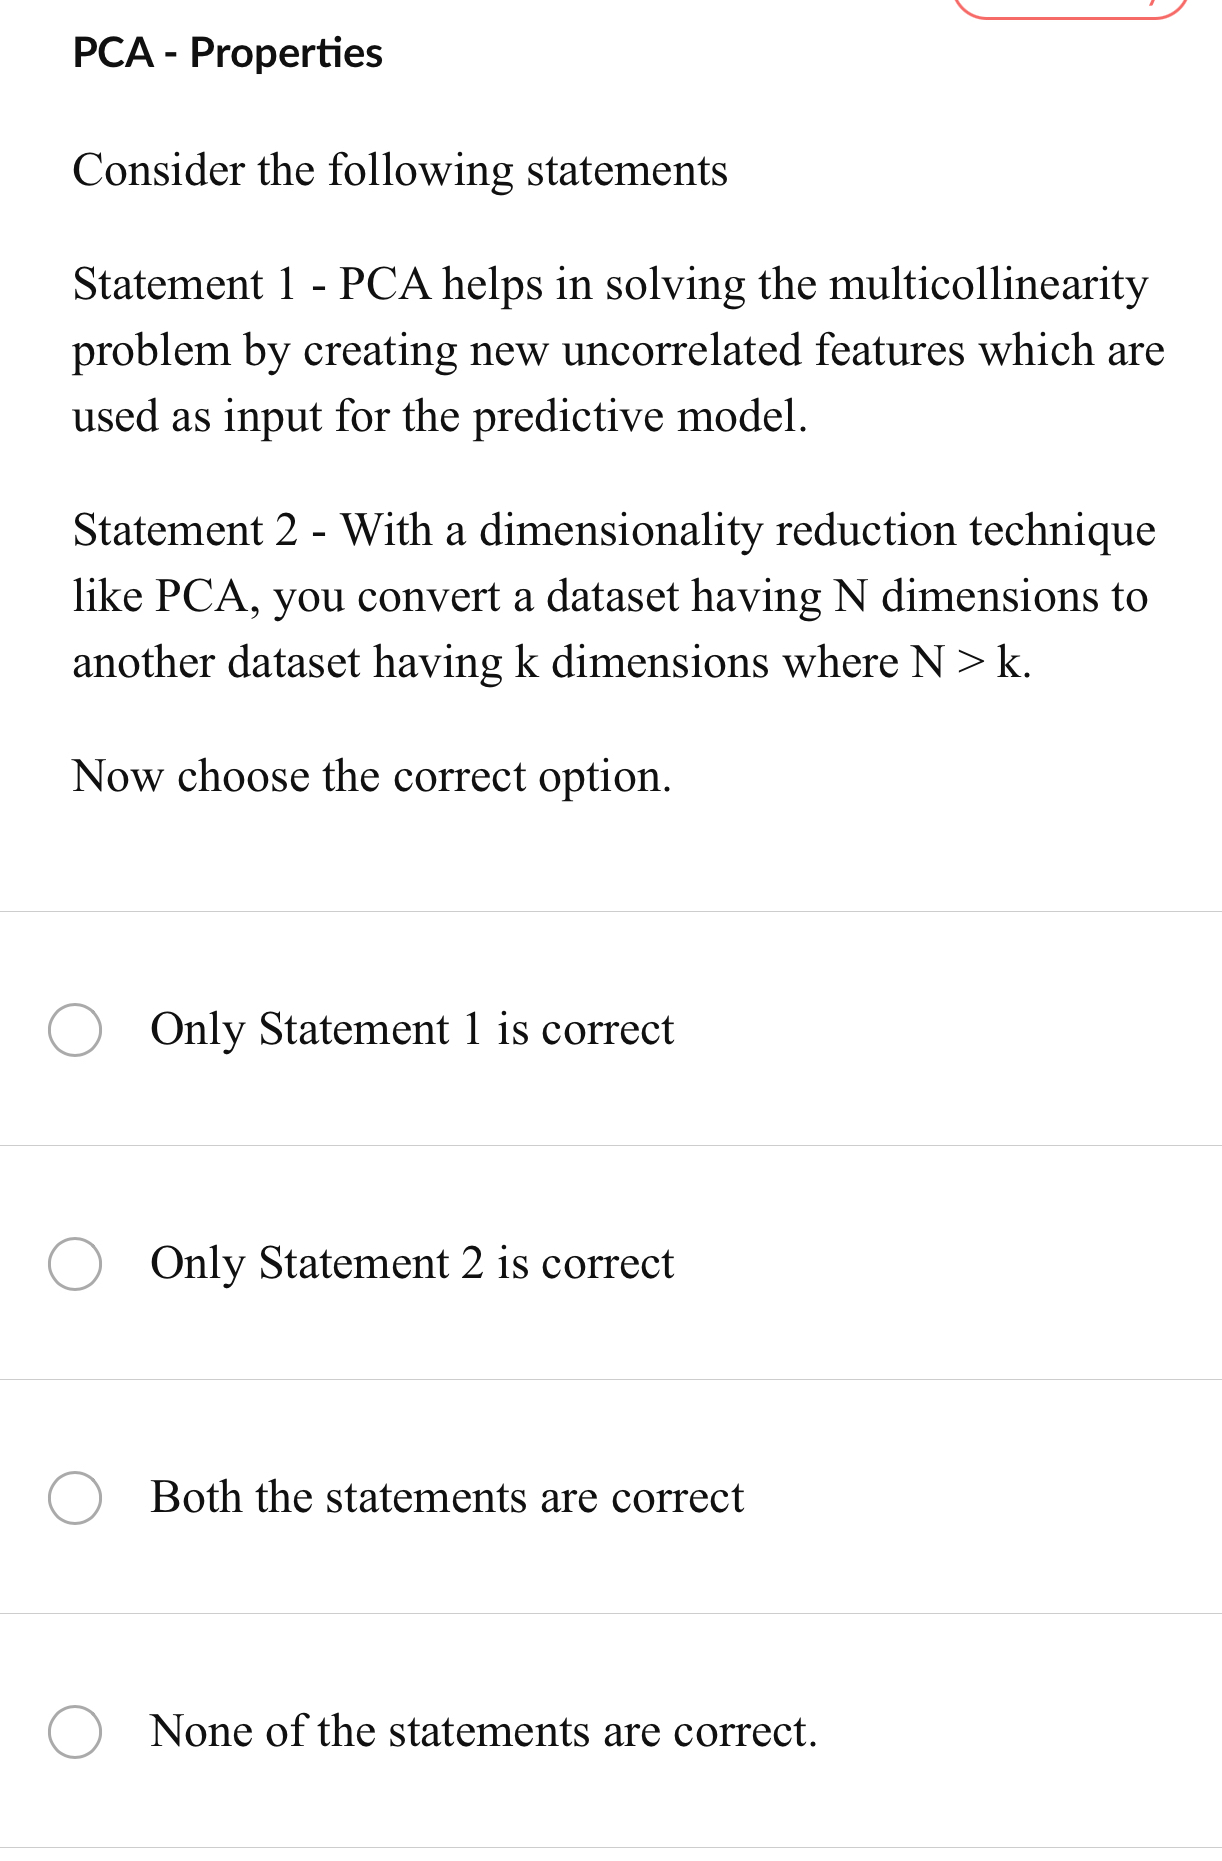Image resolution: width=1222 pixels, height=1861 pixels.
Task: Click 'Consider the following statements' line
Action: [399, 170]
